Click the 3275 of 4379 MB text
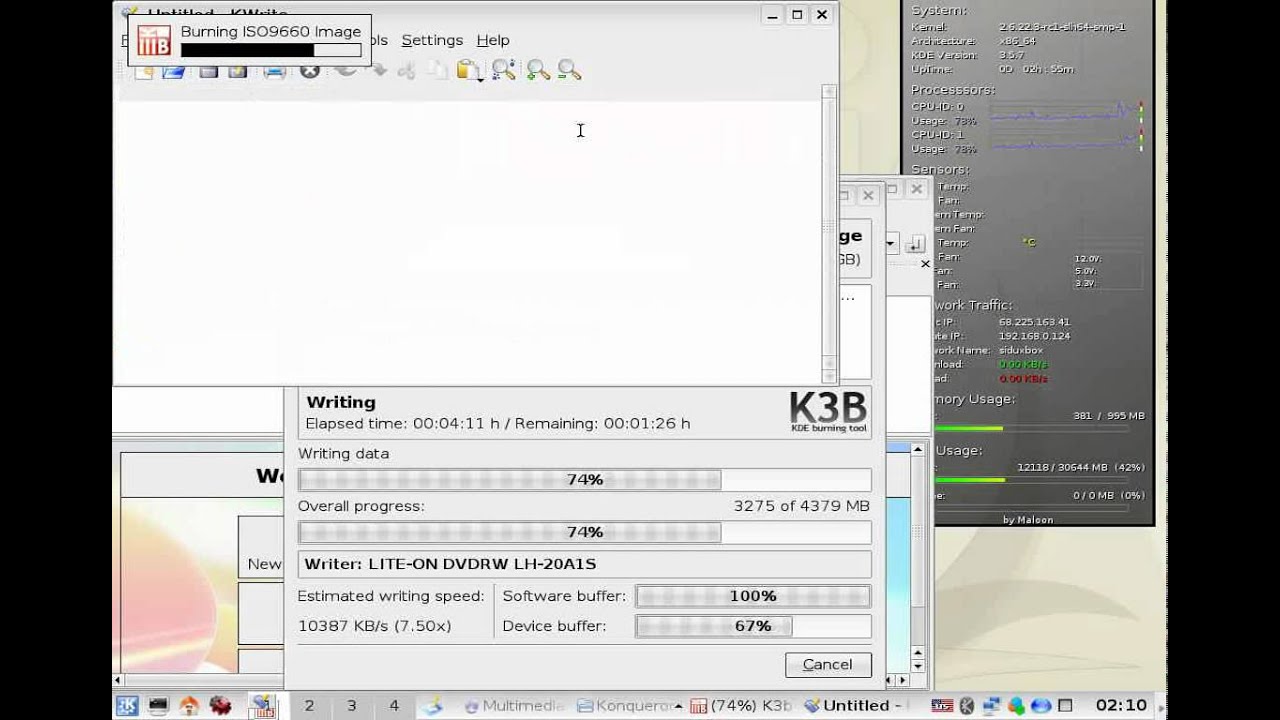Screen dimensions: 1280x720 click(801, 506)
